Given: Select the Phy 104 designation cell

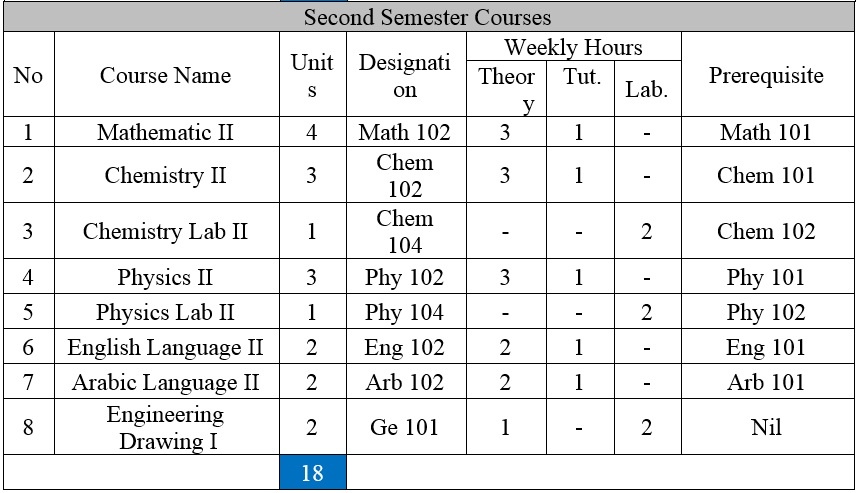Looking at the screenshot, I should 406,312.
